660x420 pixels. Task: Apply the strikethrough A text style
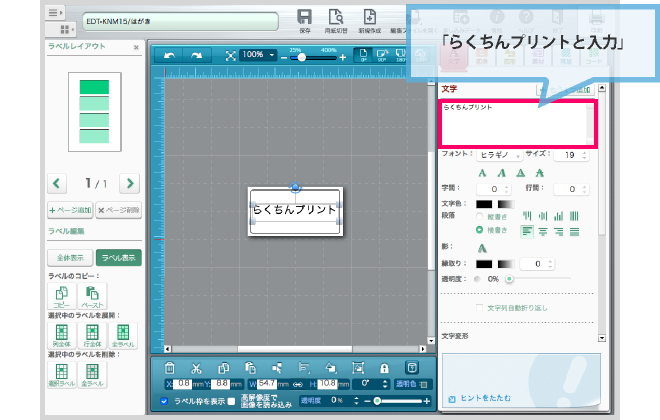coord(540,173)
